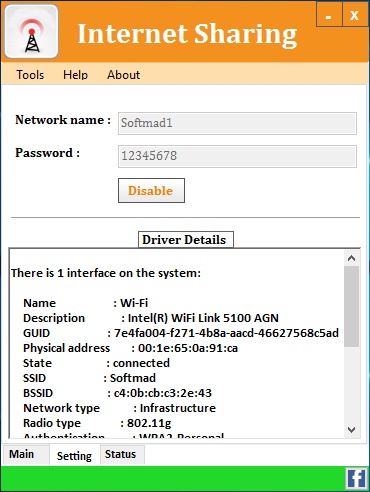Click the scroll down arrow in driver details
This screenshot has width=370, height=492.
[x=351, y=429]
